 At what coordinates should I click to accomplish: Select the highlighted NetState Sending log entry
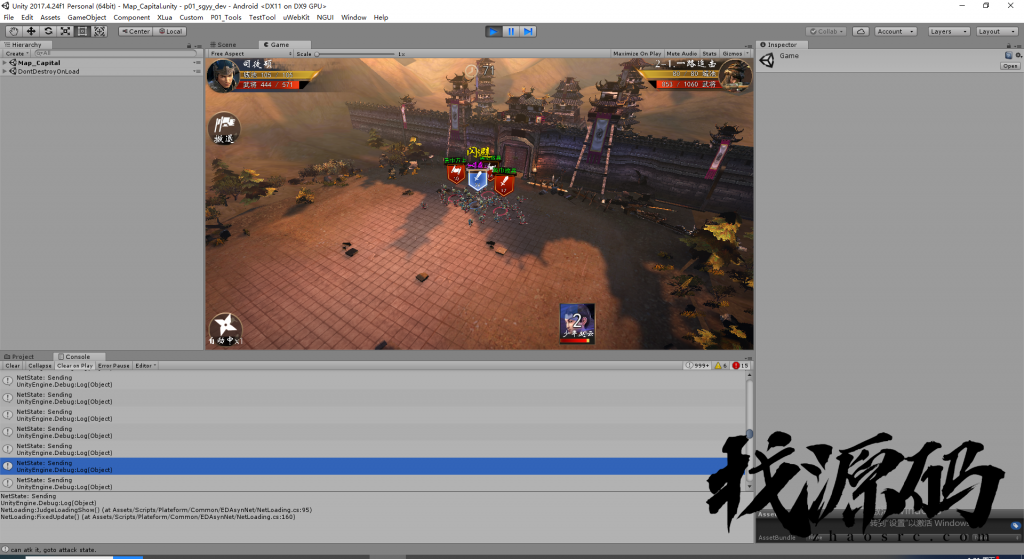pyautogui.click(x=372, y=466)
